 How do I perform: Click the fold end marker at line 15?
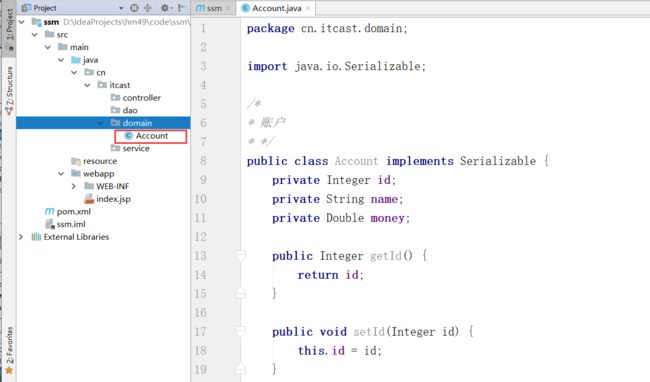(x=240, y=293)
